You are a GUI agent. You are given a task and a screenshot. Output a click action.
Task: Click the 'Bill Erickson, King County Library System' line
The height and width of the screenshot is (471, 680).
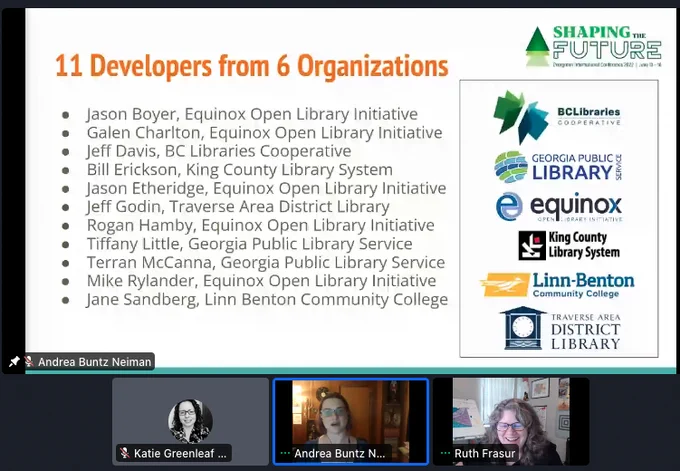click(240, 170)
